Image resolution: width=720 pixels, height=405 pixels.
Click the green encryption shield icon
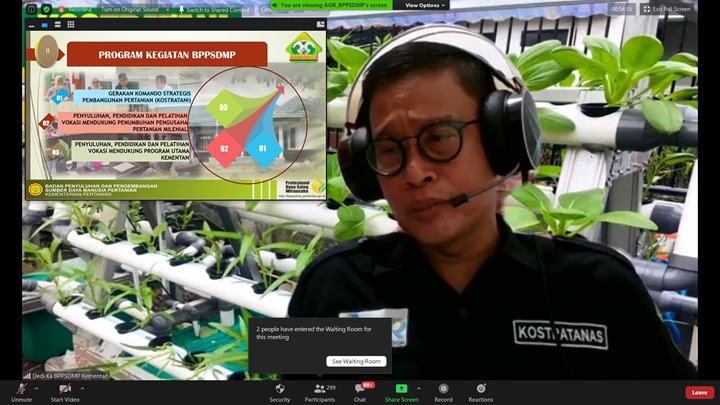(x=46, y=9)
